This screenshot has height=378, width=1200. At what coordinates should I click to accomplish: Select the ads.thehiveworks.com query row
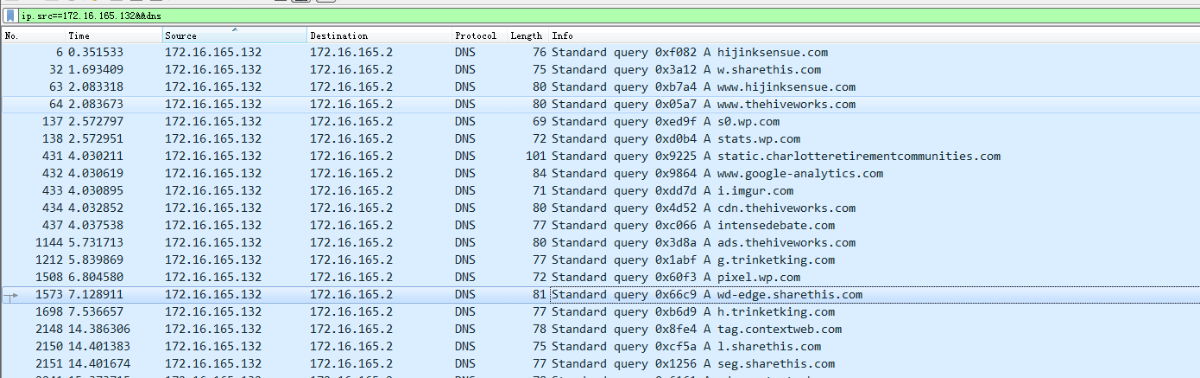tap(600, 243)
